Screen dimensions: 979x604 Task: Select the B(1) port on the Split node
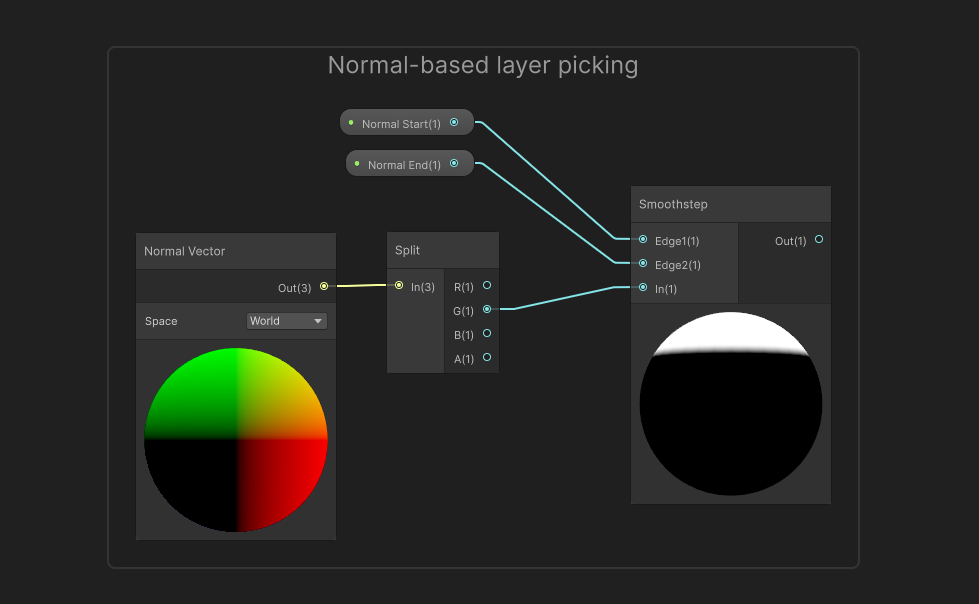486,334
